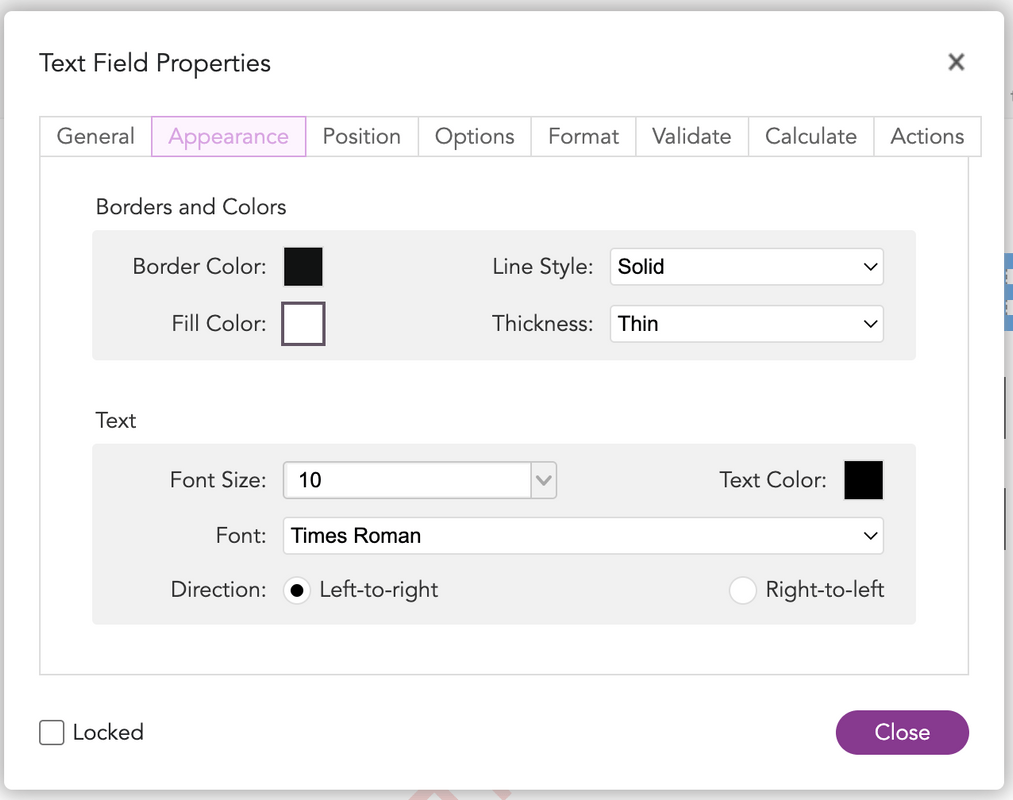
Task: Switch to the Validate tab
Action: click(692, 136)
